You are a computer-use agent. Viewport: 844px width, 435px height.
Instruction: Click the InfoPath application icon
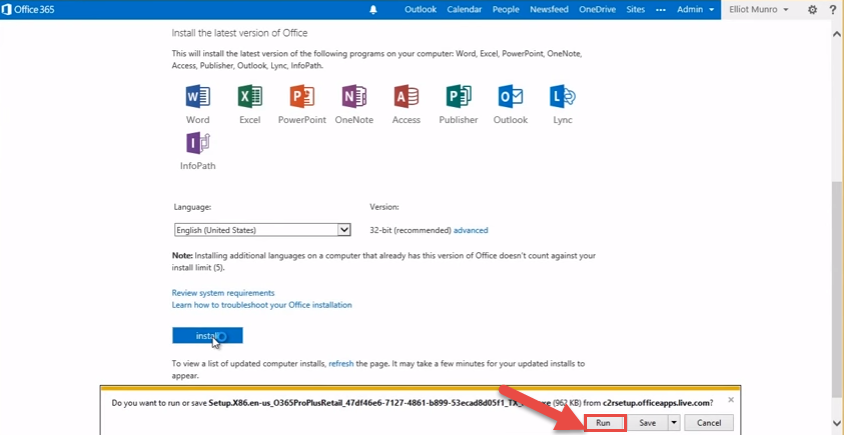pyautogui.click(x=198, y=143)
